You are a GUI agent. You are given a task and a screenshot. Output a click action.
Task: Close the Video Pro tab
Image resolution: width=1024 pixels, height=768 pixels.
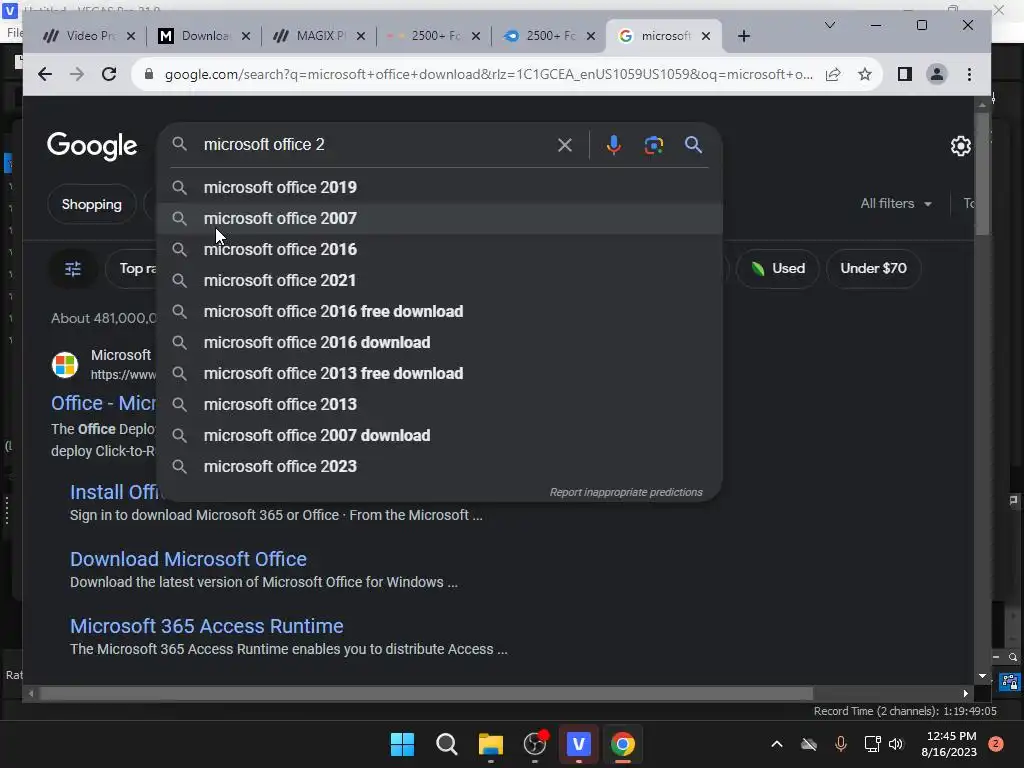click(x=131, y=36)
